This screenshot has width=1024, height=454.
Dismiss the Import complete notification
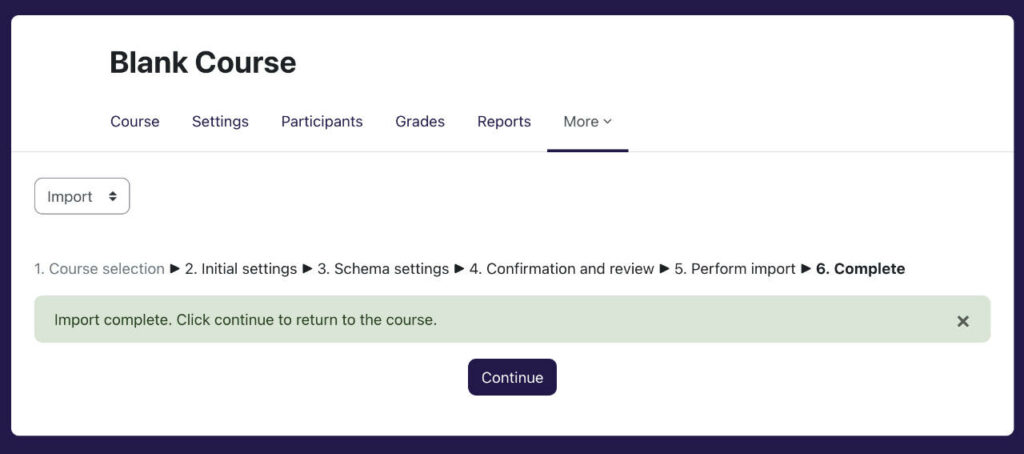click(962, 321)
